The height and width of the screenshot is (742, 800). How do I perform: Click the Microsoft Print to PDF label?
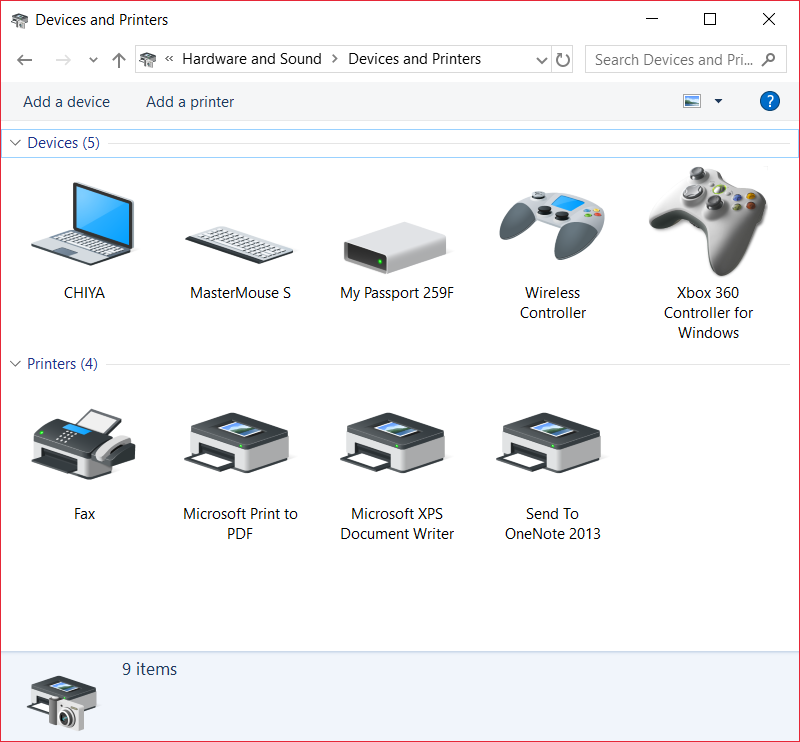pos(240,524)
